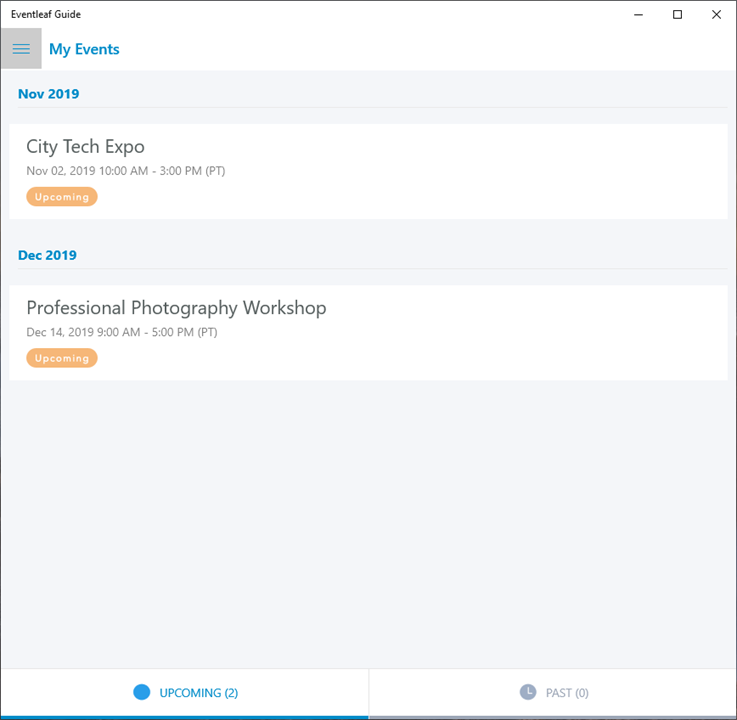Viewport: 737px width, 720px height.
Task: Open the hamburger navigation menu
Action: [x=21, y=48]
